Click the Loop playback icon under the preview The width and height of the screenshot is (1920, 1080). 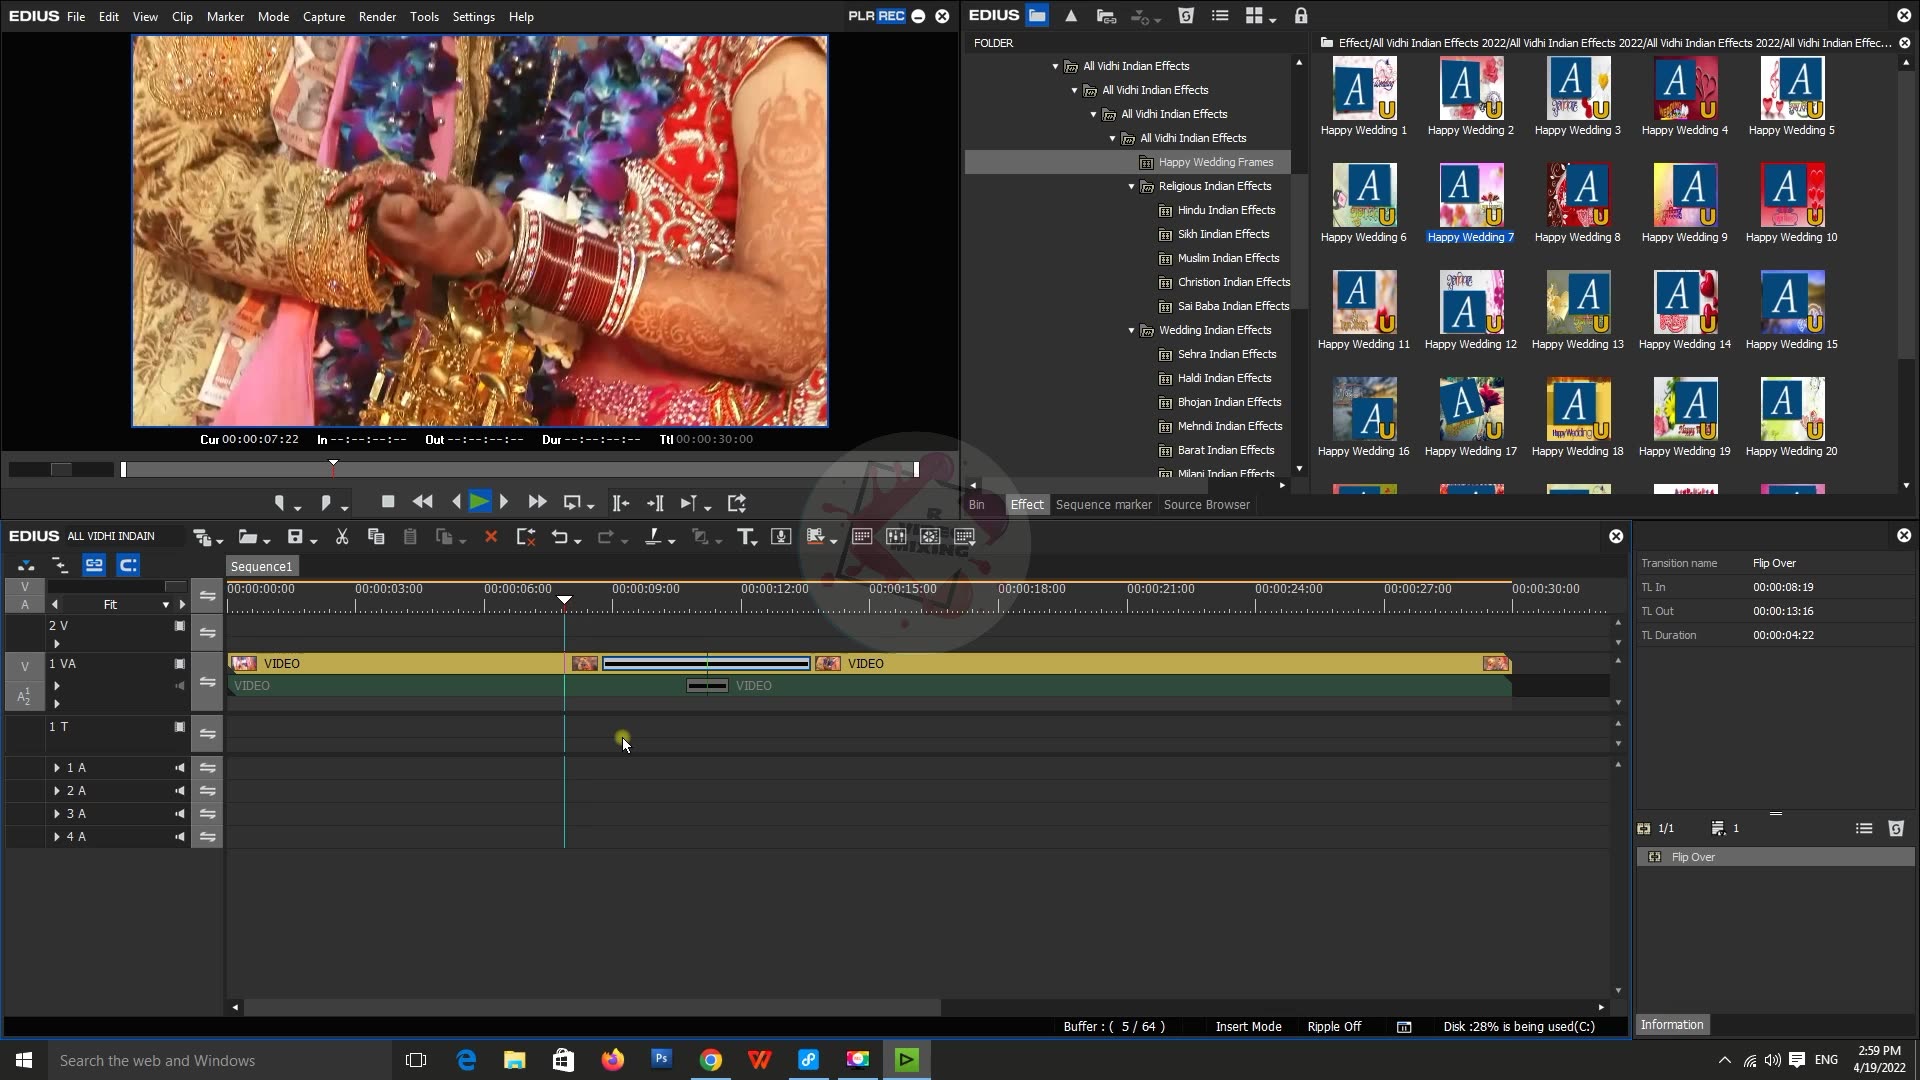coord(575,502)
